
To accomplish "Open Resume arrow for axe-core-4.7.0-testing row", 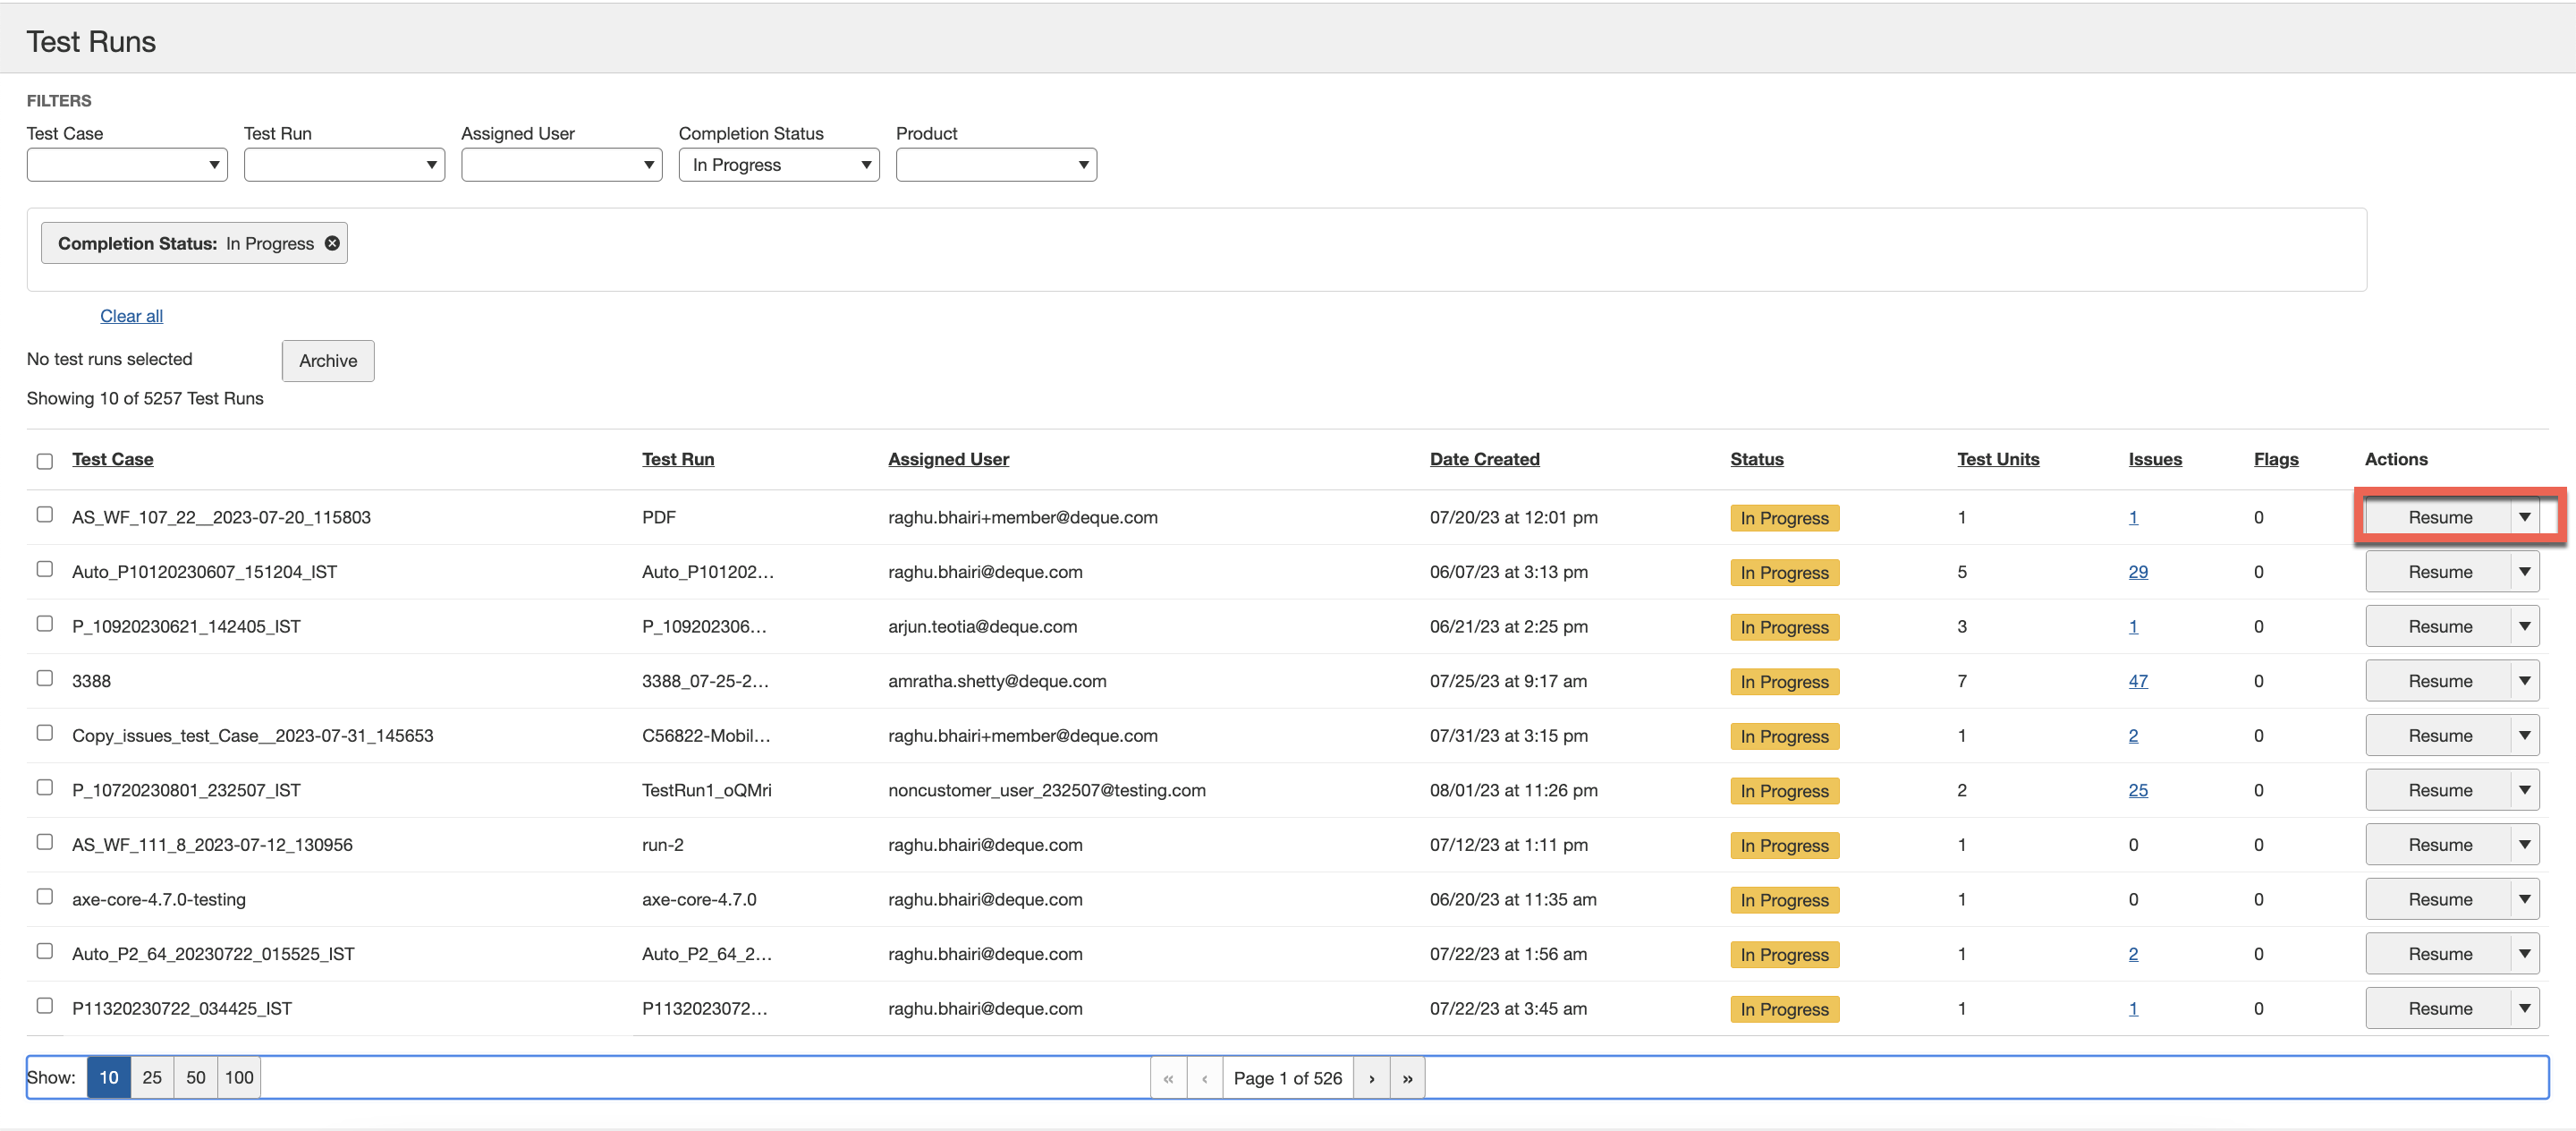I will tap(2524, 899).
